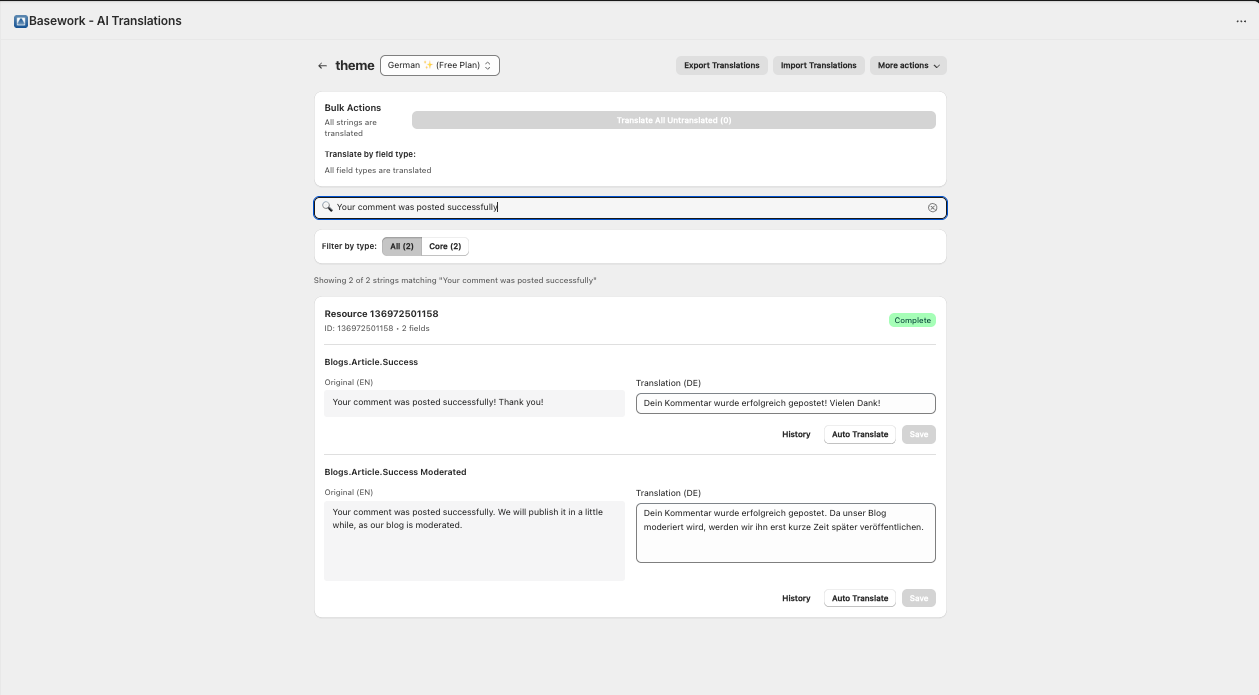The image size is (1259, 695).
Task: Click the Basework app logo icon
Action: click(x=21, y=21)
